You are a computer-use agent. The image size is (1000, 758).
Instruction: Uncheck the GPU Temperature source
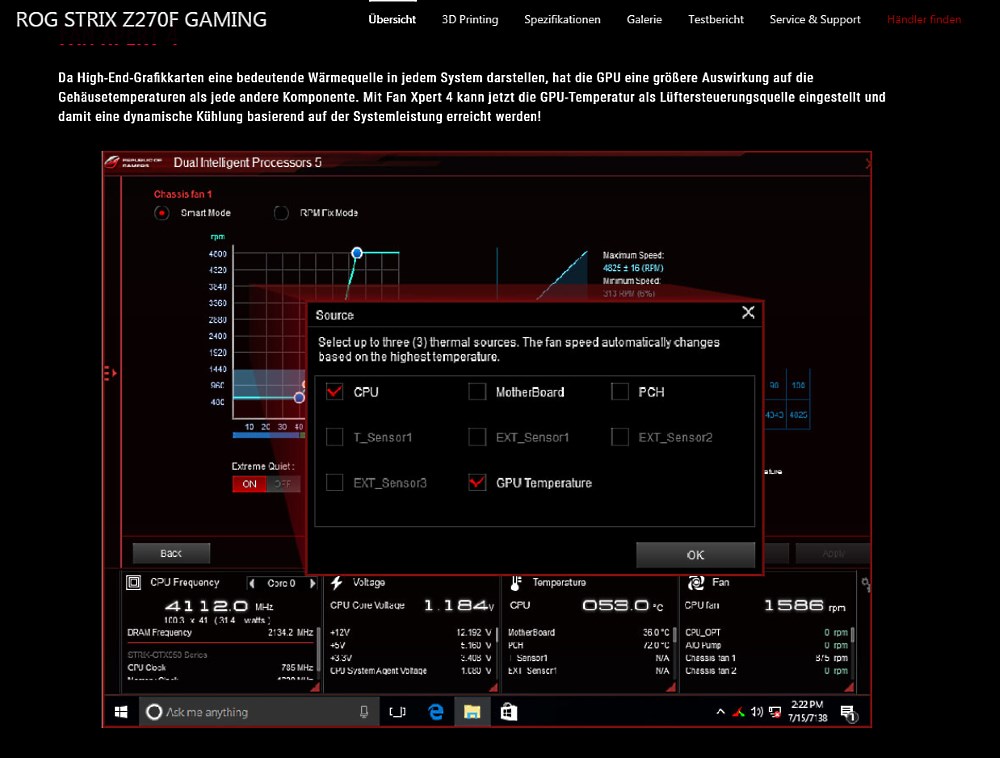[x=477, y=483]
